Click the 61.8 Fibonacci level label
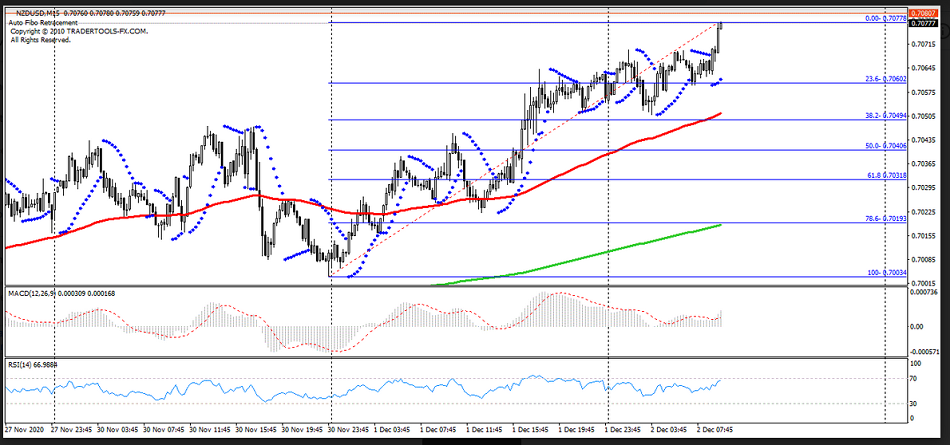This screenshot has width=950, height=445. point(884,176)
